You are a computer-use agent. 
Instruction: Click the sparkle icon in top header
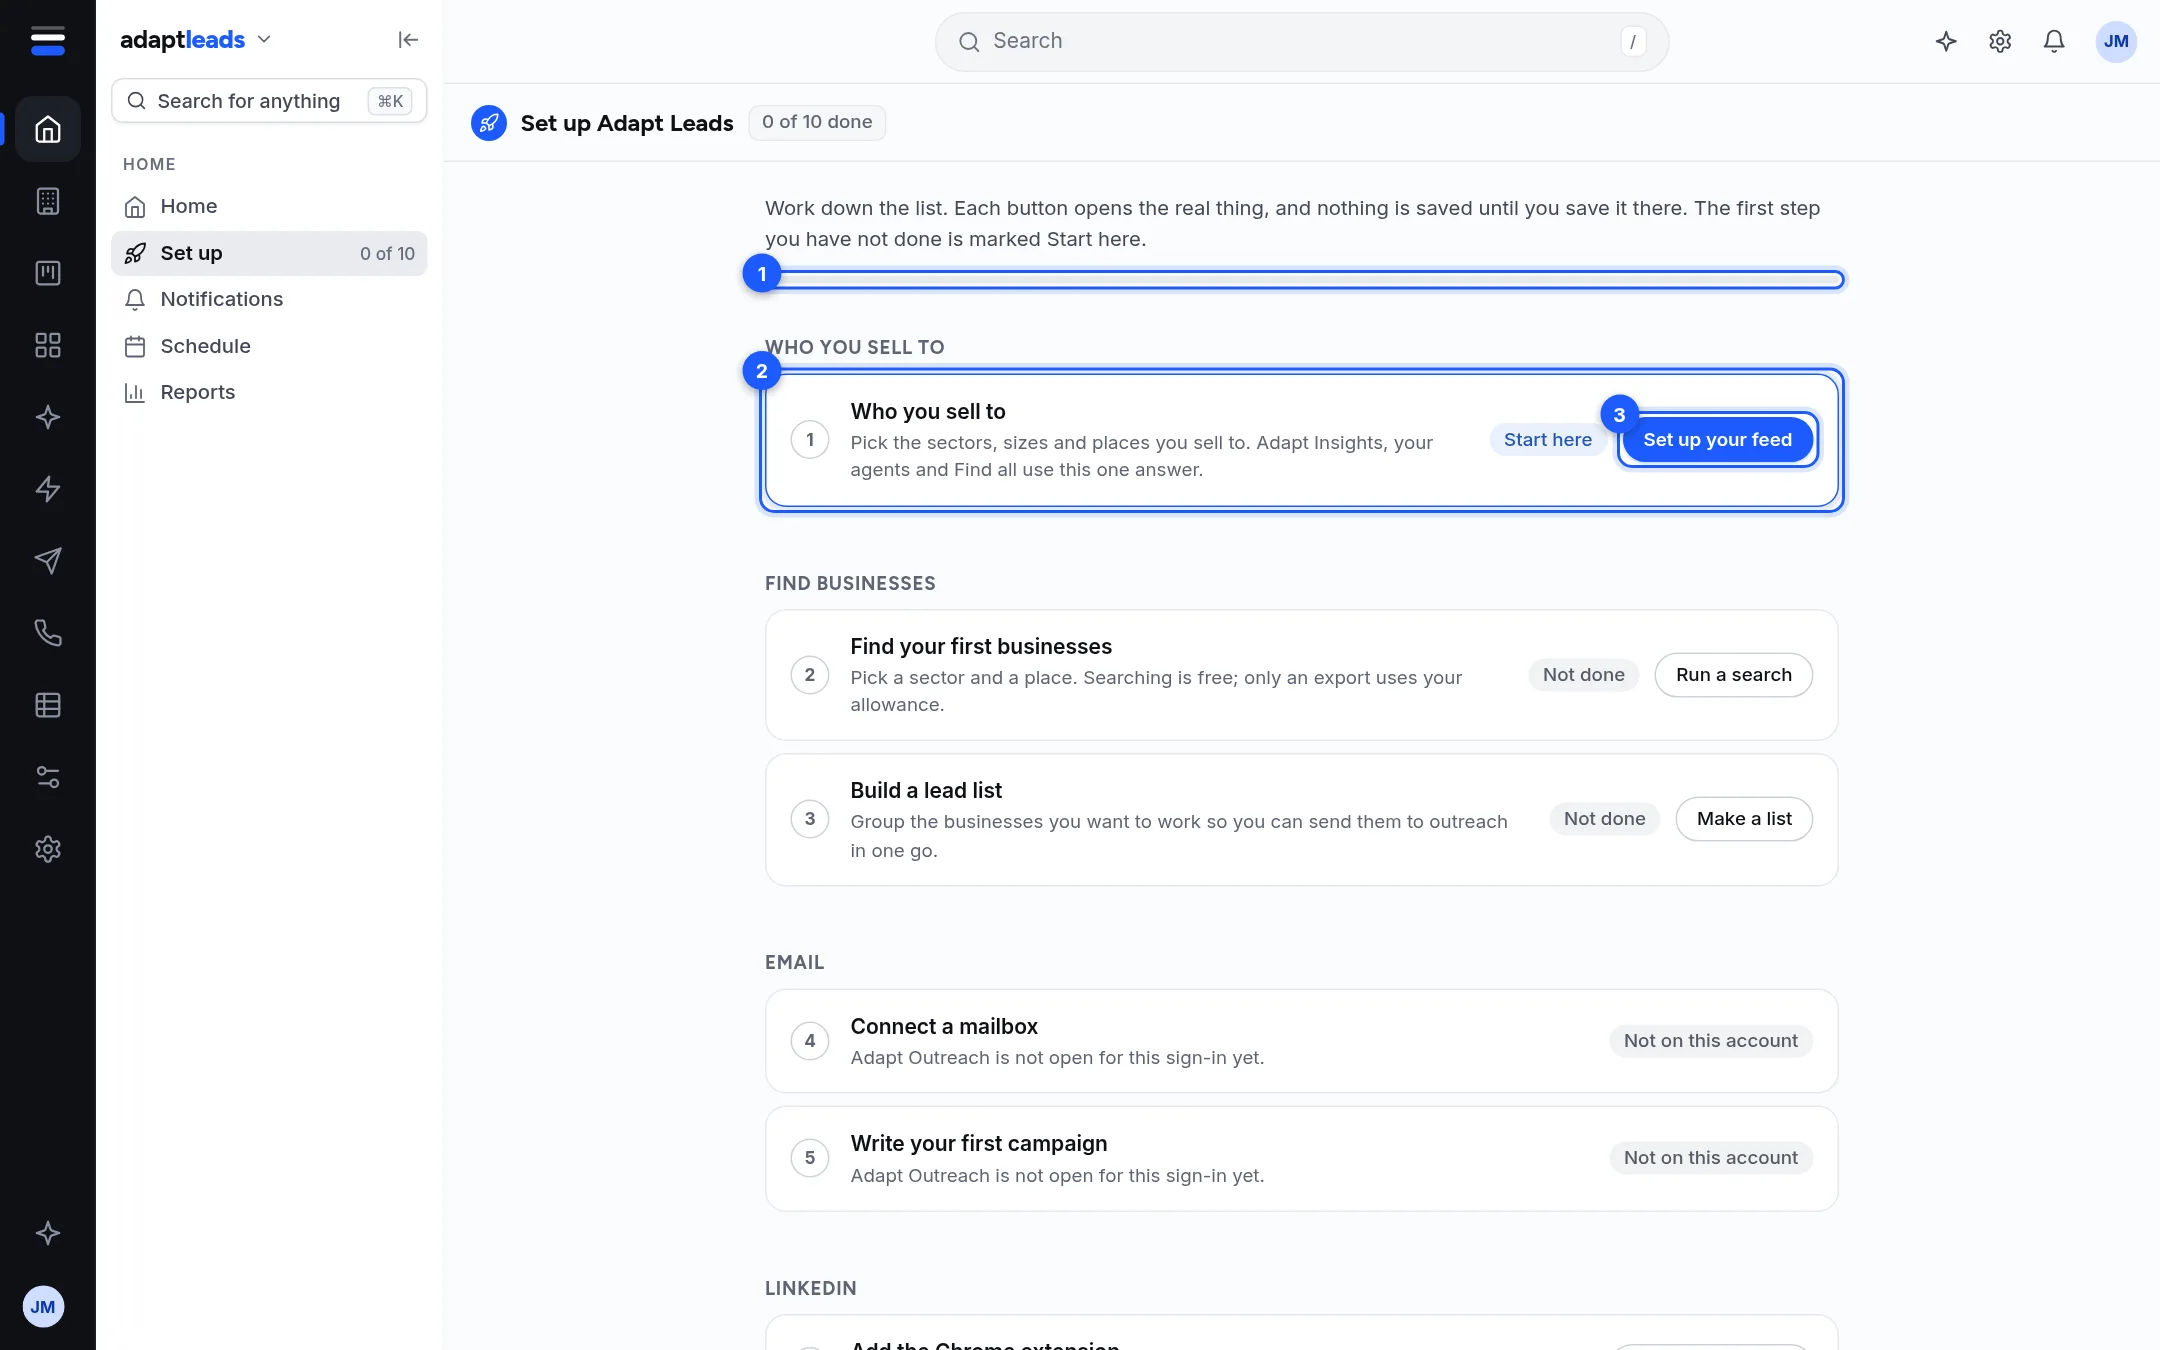point(1946,41)
